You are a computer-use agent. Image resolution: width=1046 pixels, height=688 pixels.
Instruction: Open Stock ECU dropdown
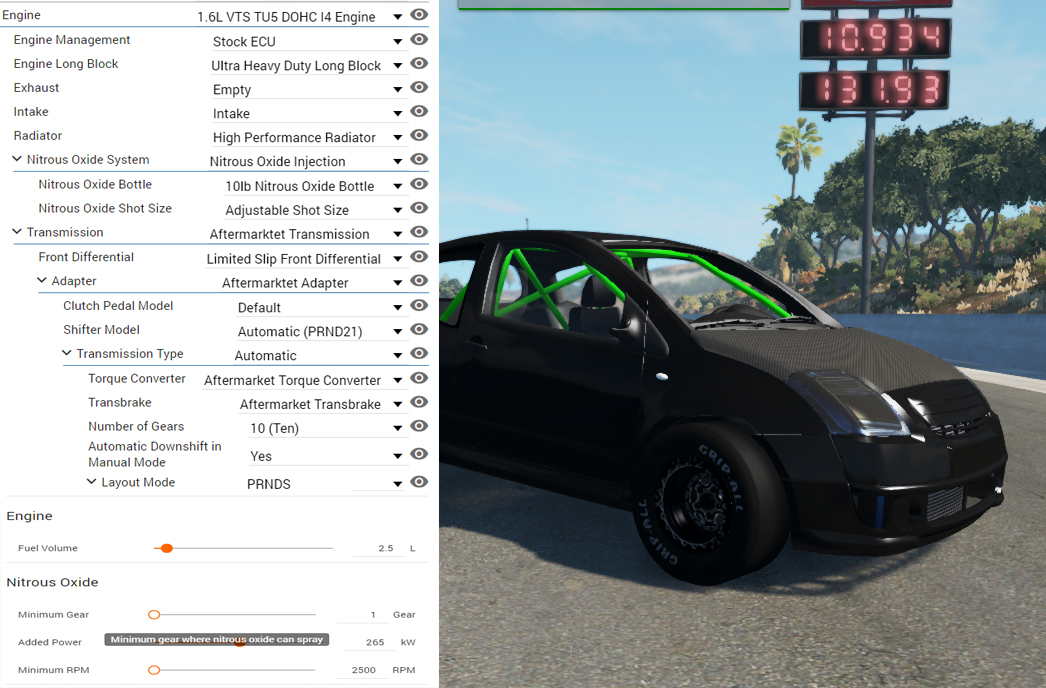click(x=308, y=41)
